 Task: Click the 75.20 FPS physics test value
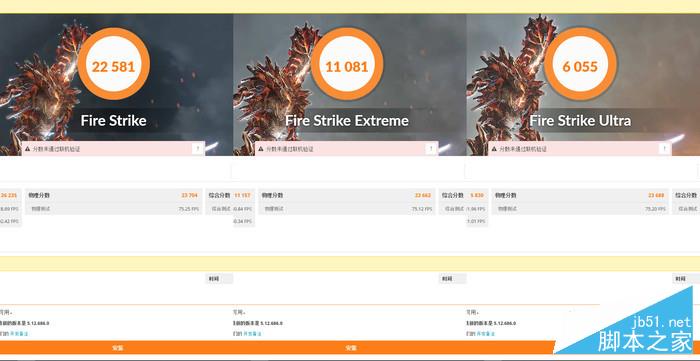(656, 208)
